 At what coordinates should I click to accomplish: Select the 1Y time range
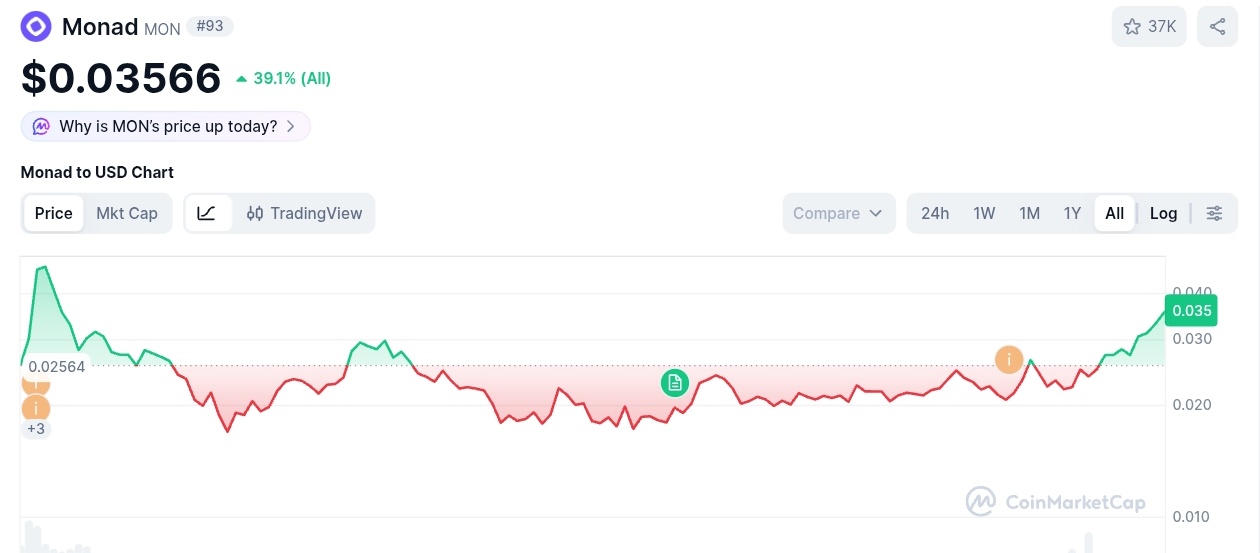[x=1072, y=213]
